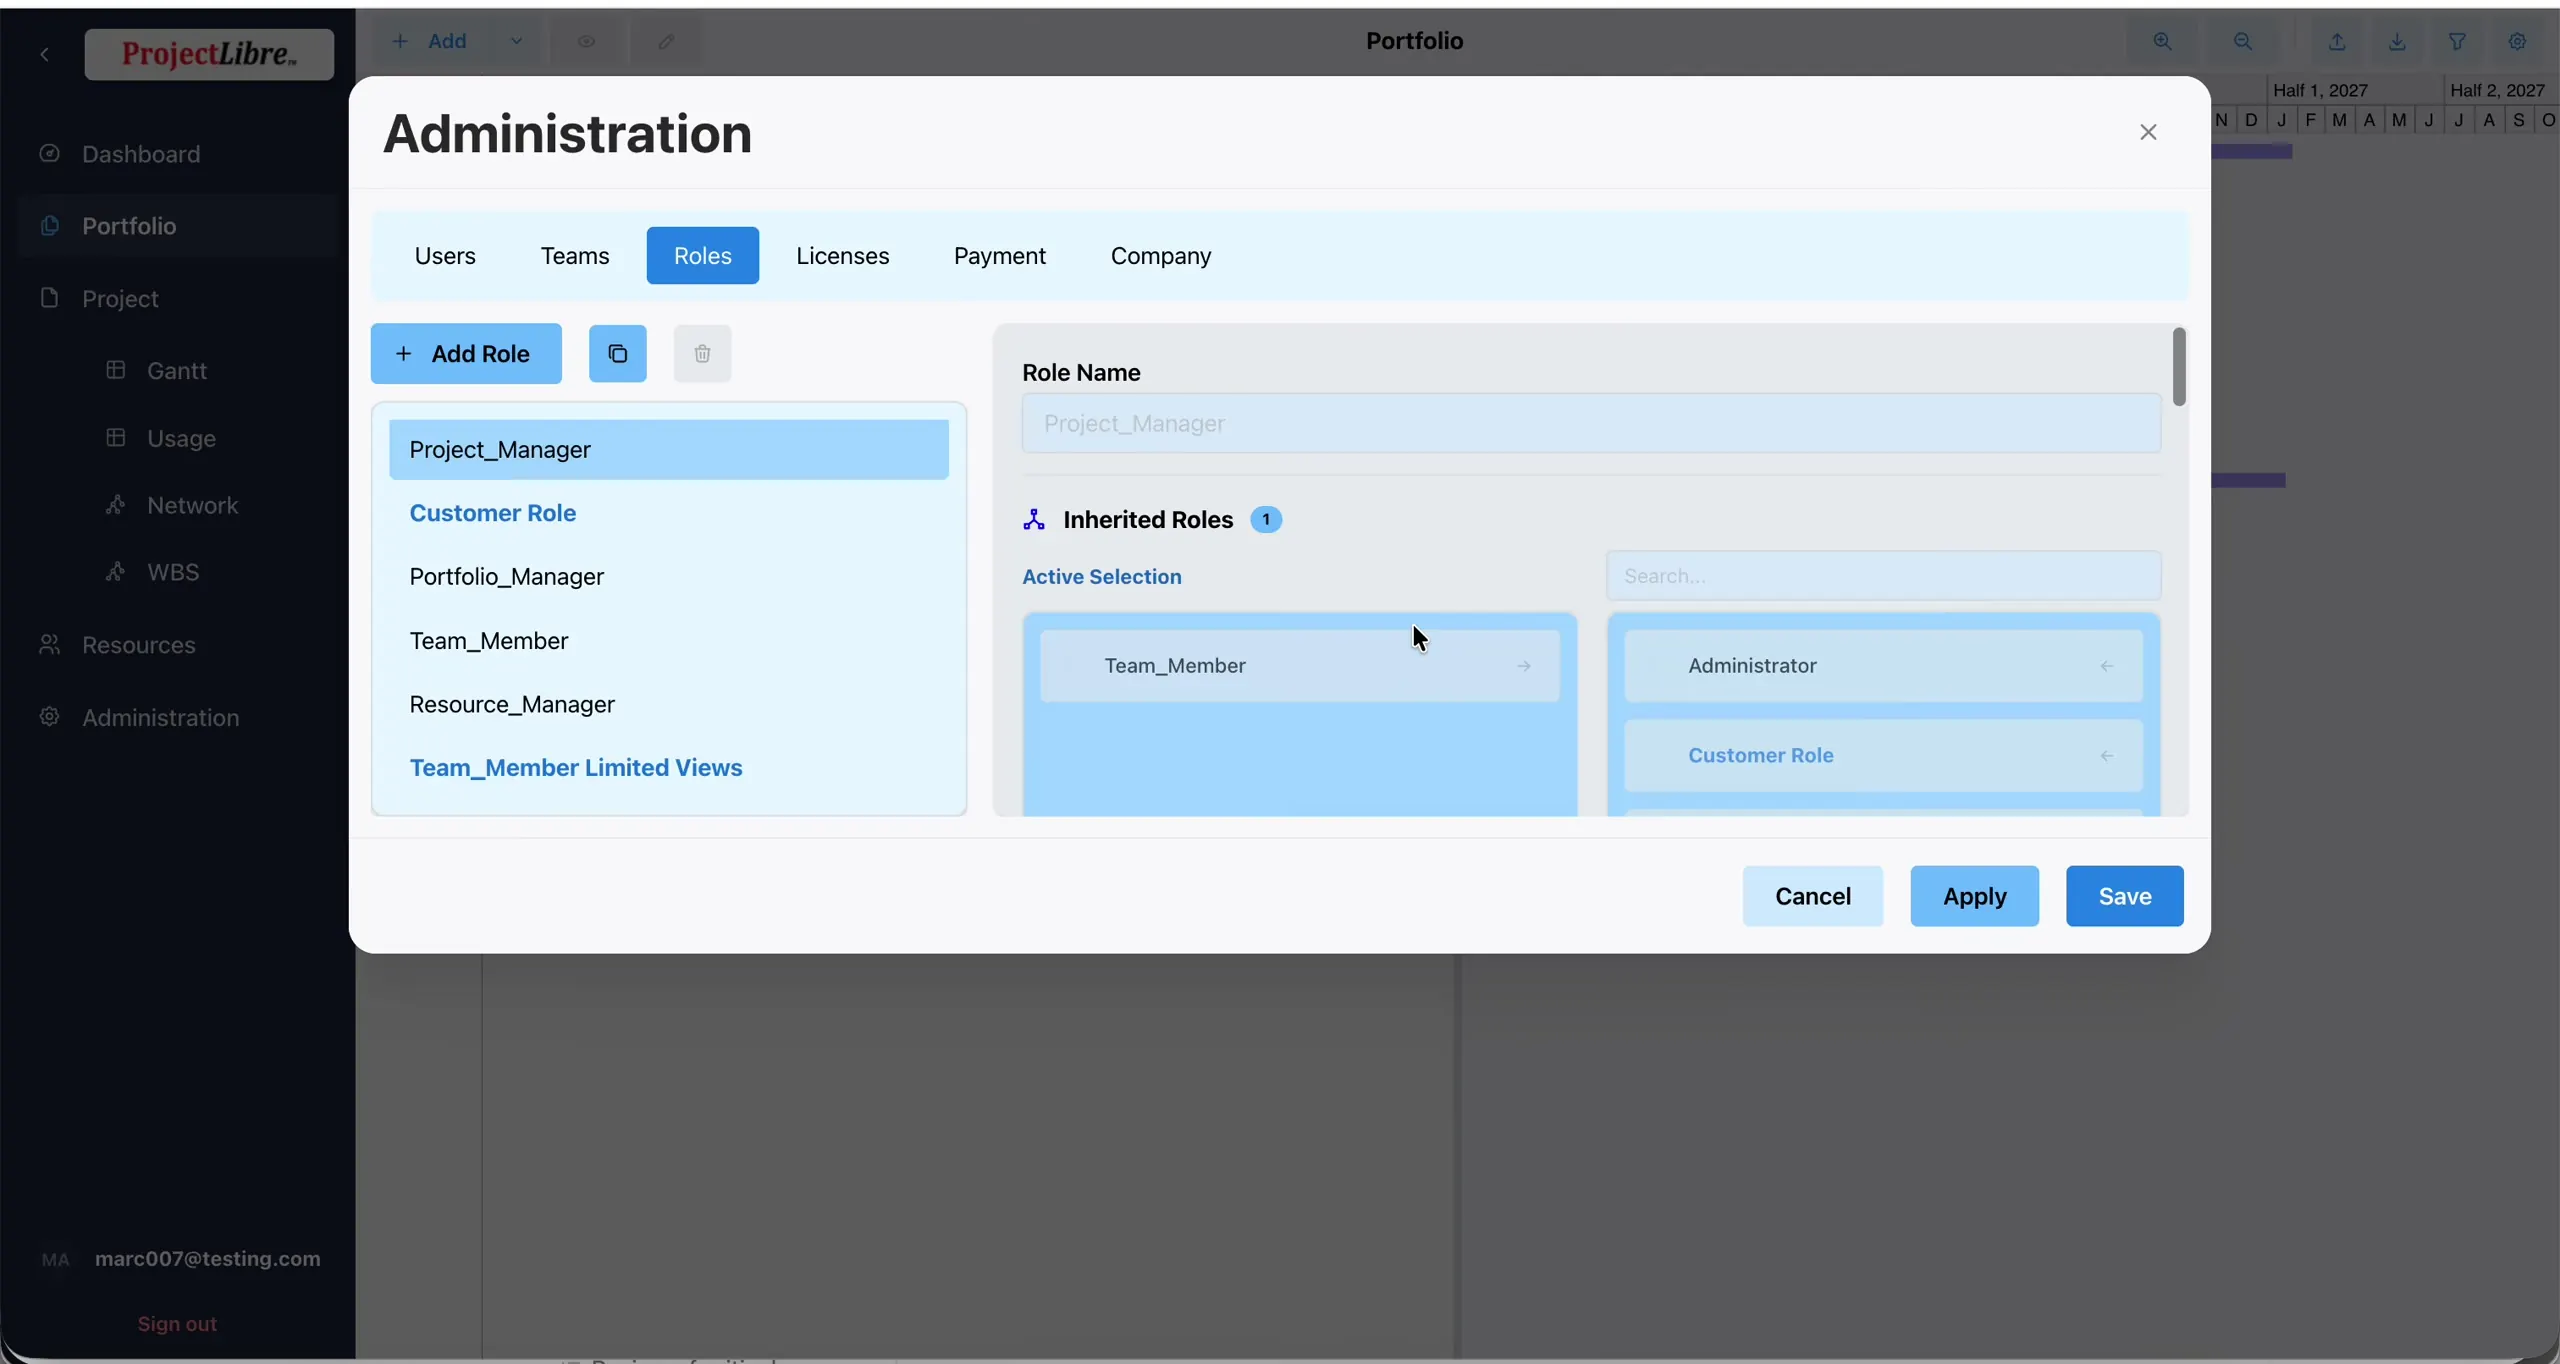The image size is (2560, 1364).
Task: Open the Licenses tab
Action: point(842,256)
